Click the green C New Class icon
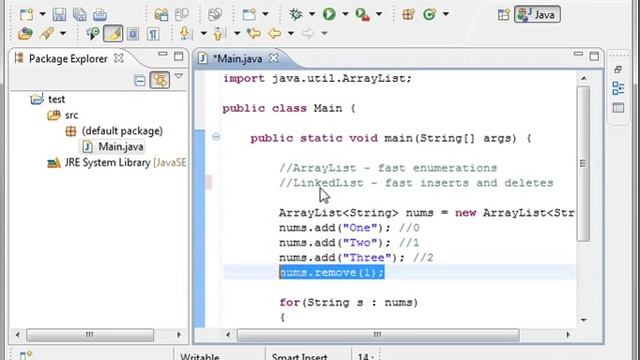640x360 pixels. (429, 15)
